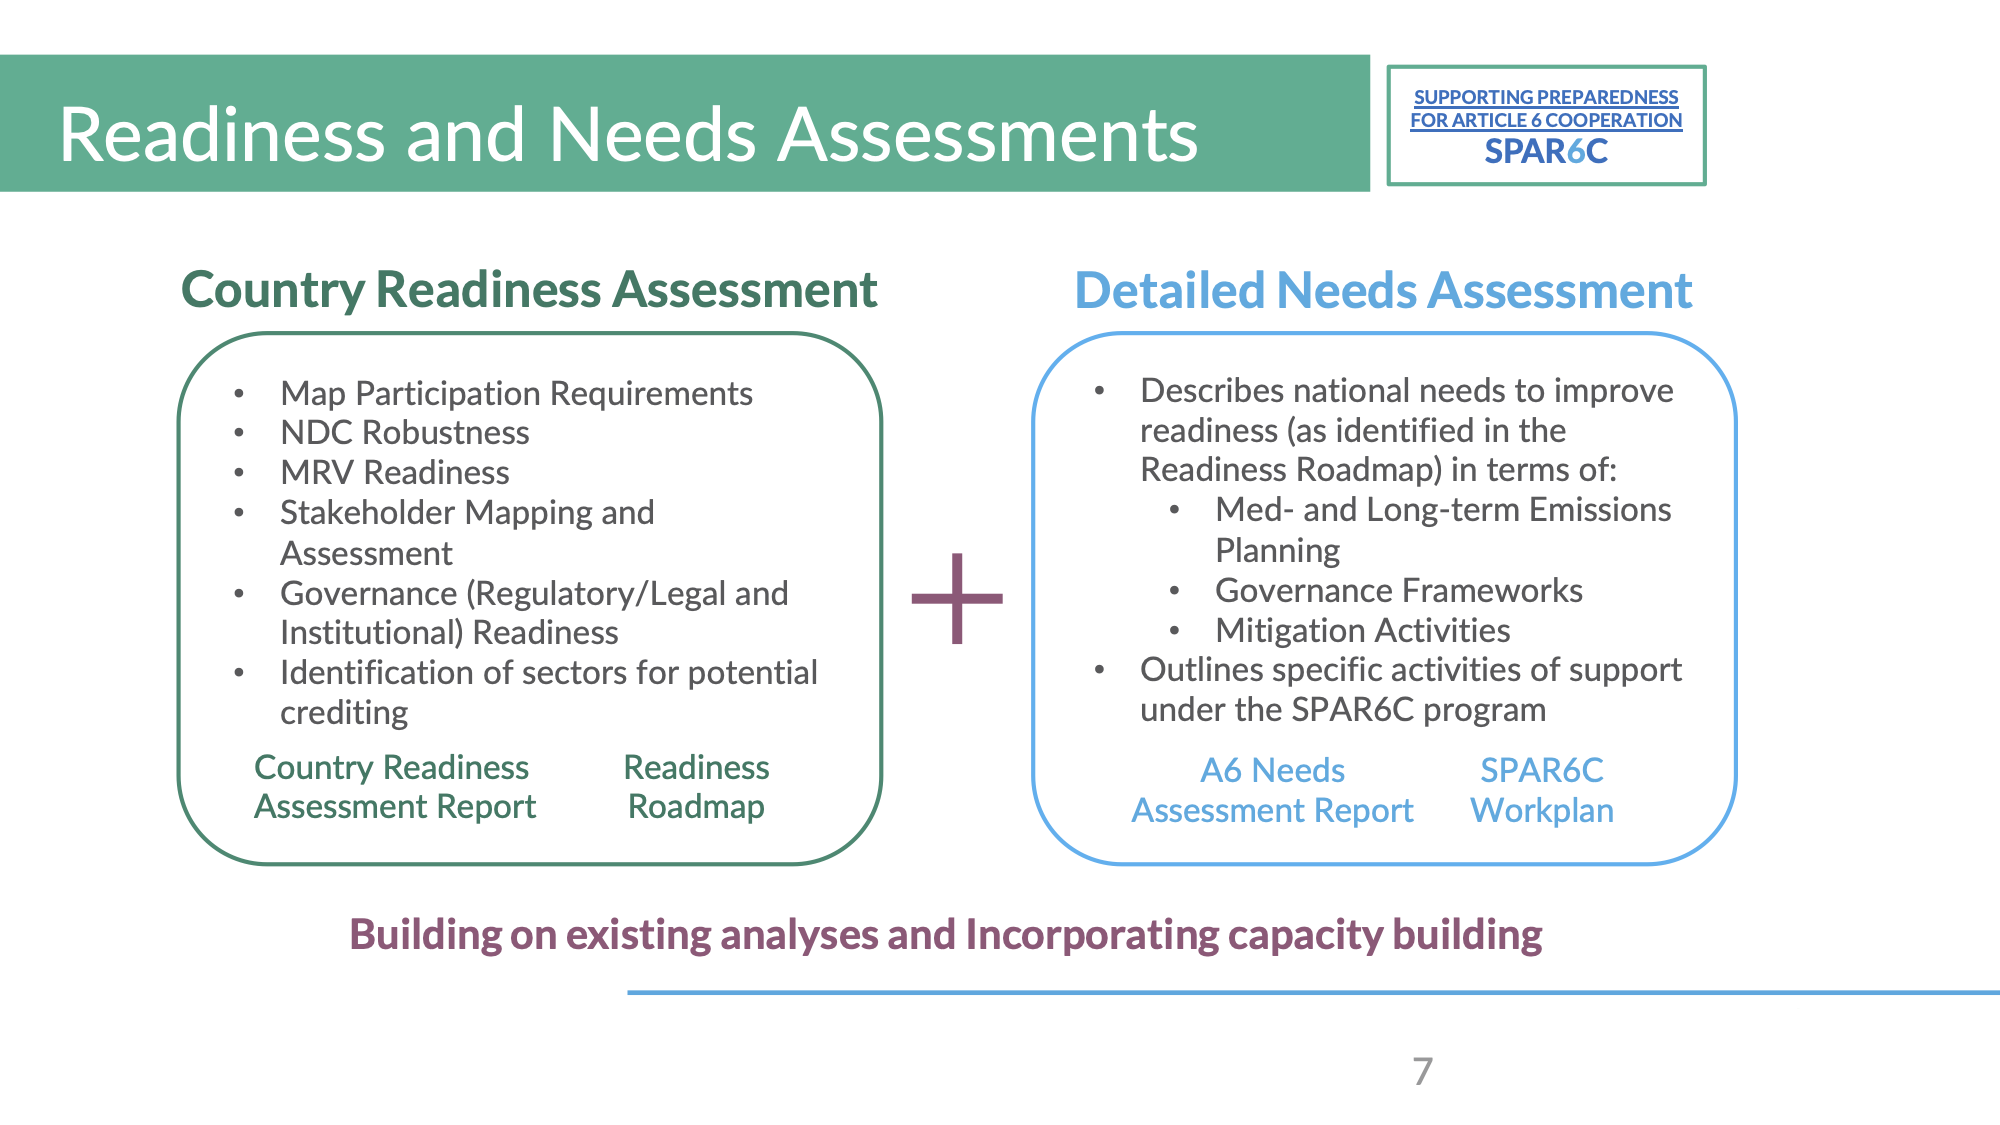This screenshot has width=2000, height=1125.
Task: Open the Supporting Preparedness for Article 6 Cooperation link
Action: click(1546, 109)
